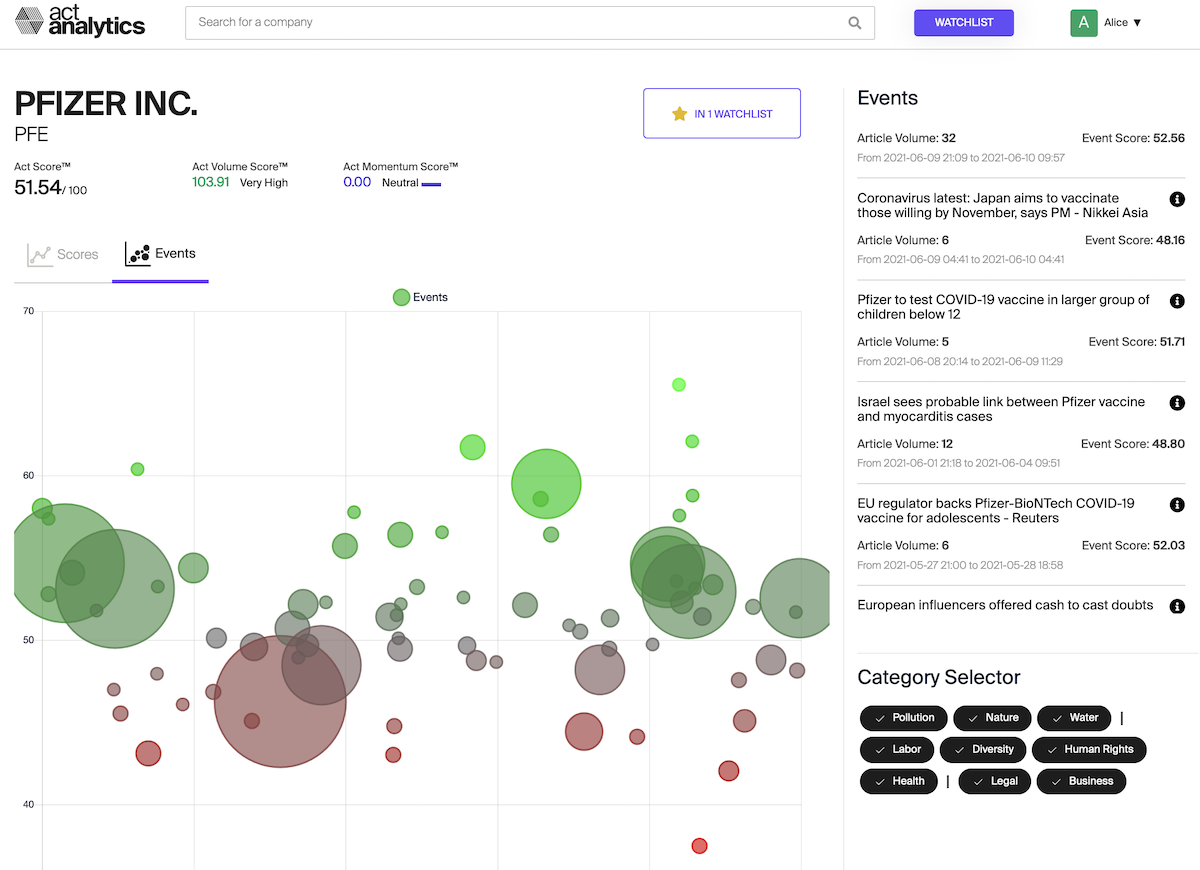The image size is (1200, 870).
Task: Click the Act Score 51.54 value
Action: (38, 187)
